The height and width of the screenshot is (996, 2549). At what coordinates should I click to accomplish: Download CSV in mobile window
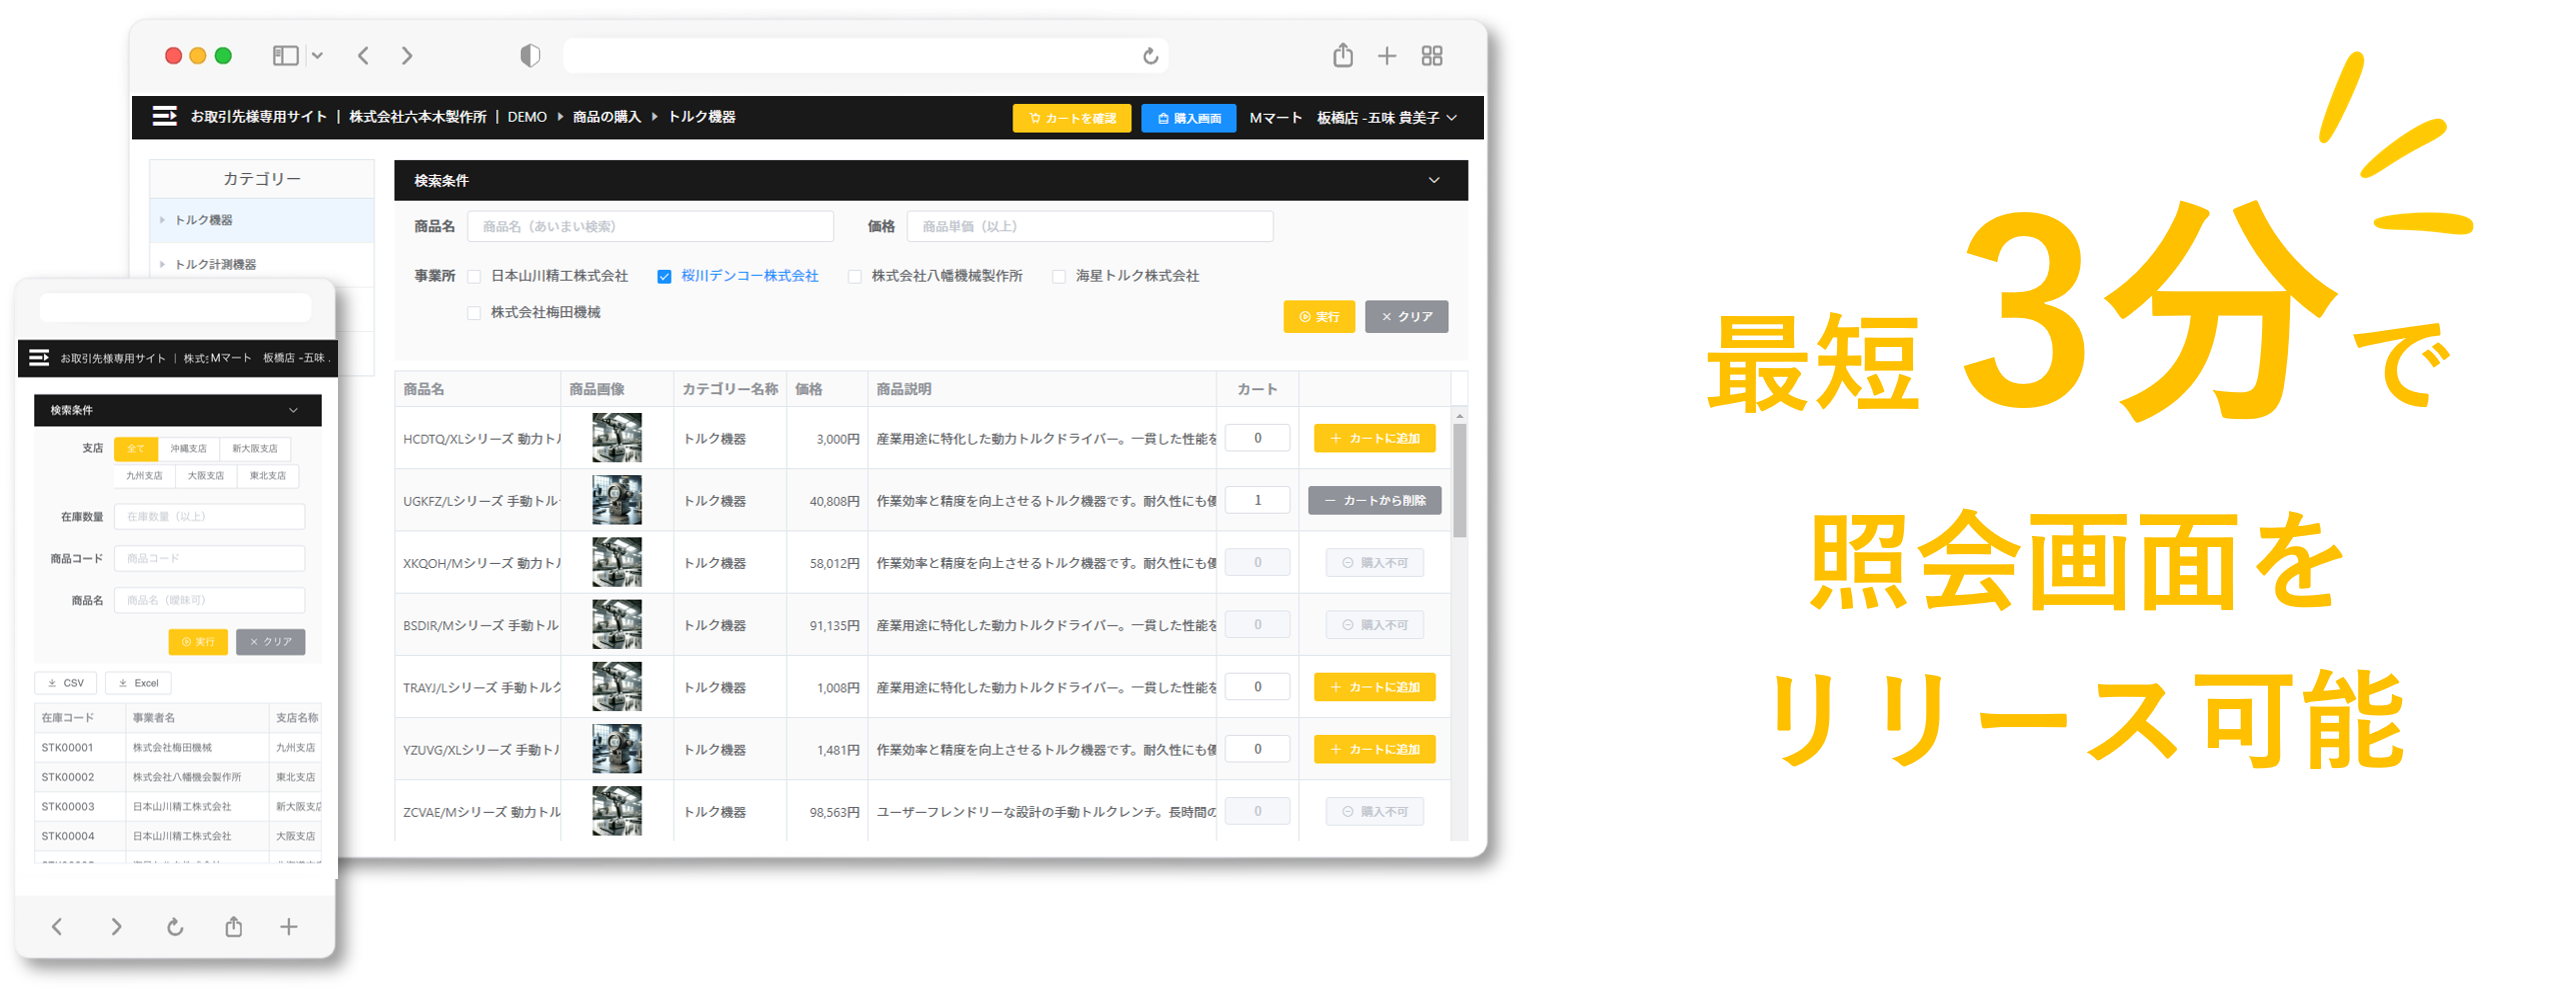66,683
